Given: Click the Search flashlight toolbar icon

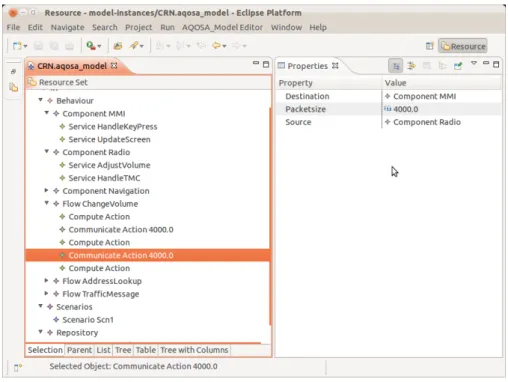Looking at the screenshot, I should point(134,45).
